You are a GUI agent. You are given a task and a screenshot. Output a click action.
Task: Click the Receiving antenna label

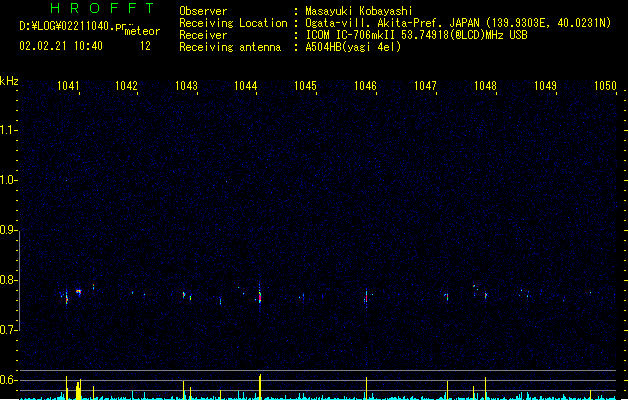coord(230,47)
